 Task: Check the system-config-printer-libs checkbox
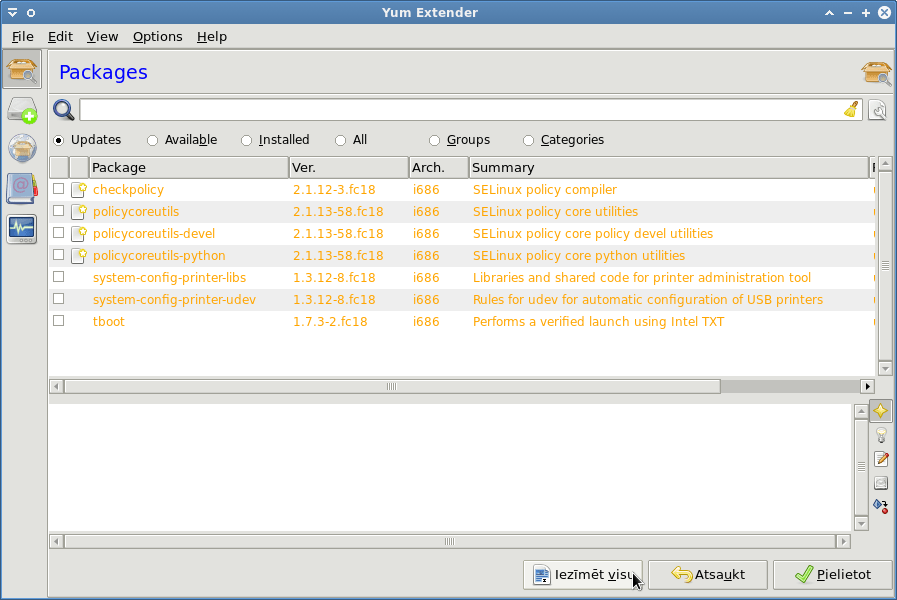click(58, 277)
